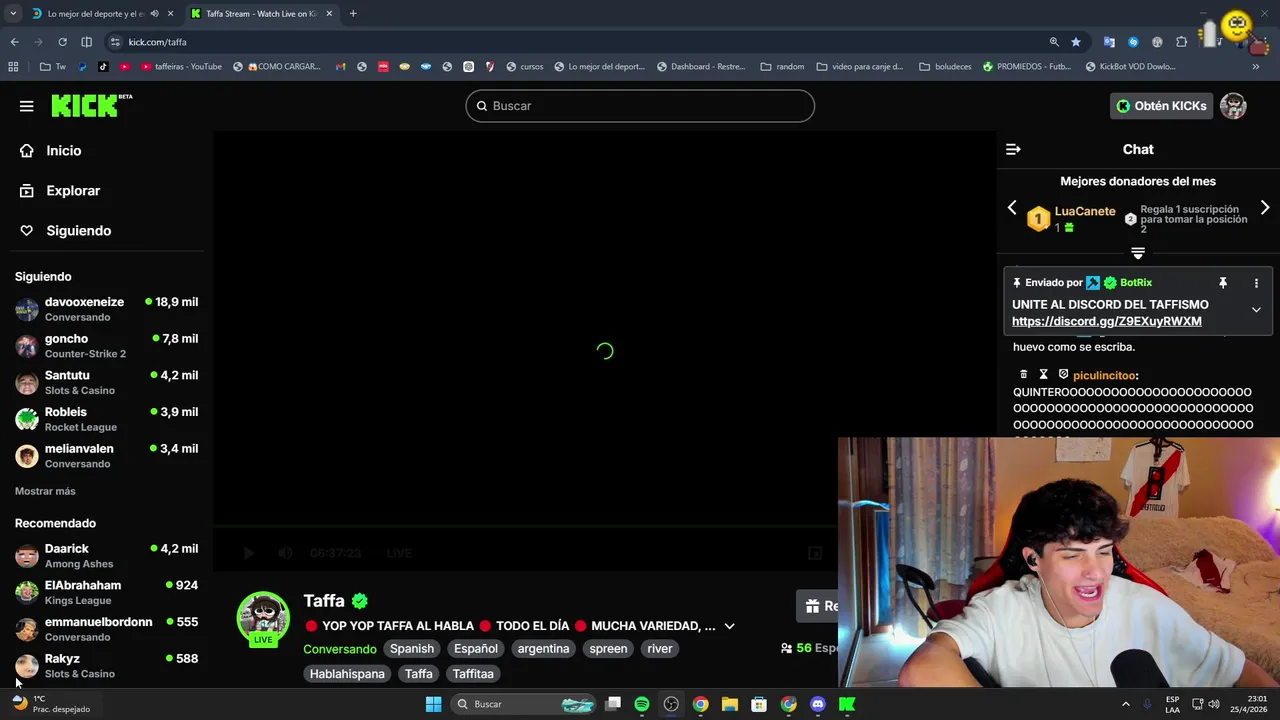This screenshot has height=720, width=1280.
Task: Collapse the chat panel icon
Action: click(1013, 149)
